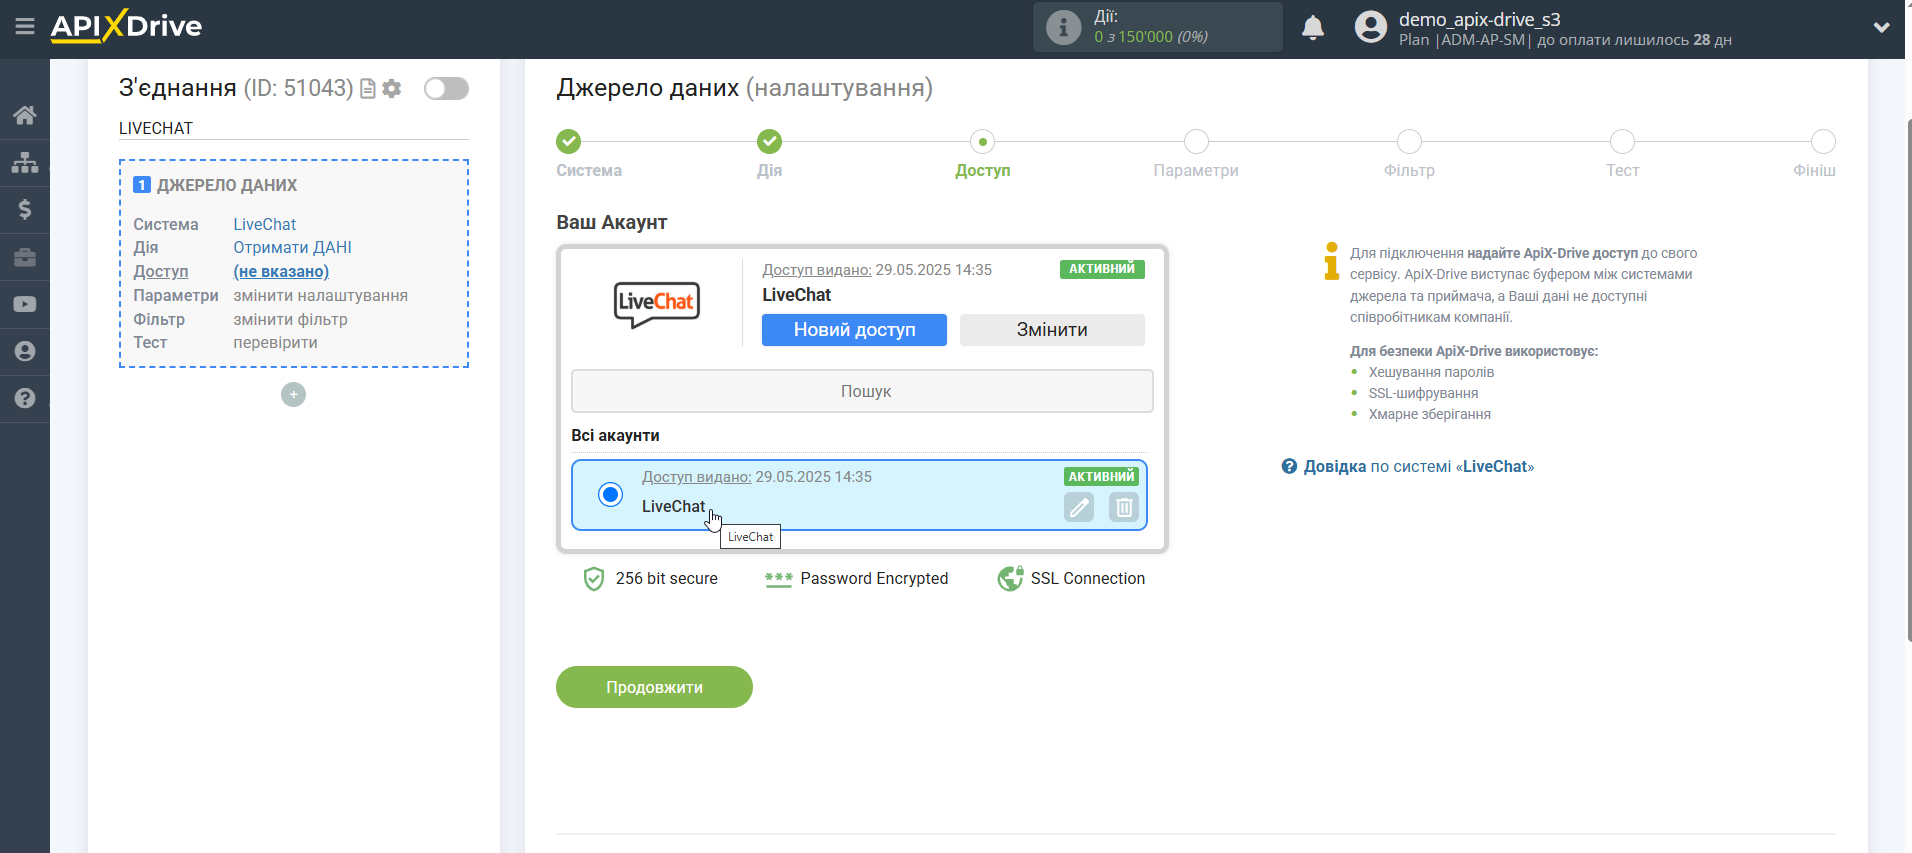Open the Отримати ДАНІ link
The width and height of the screenshot is (1912, 853).
(292, 247)
